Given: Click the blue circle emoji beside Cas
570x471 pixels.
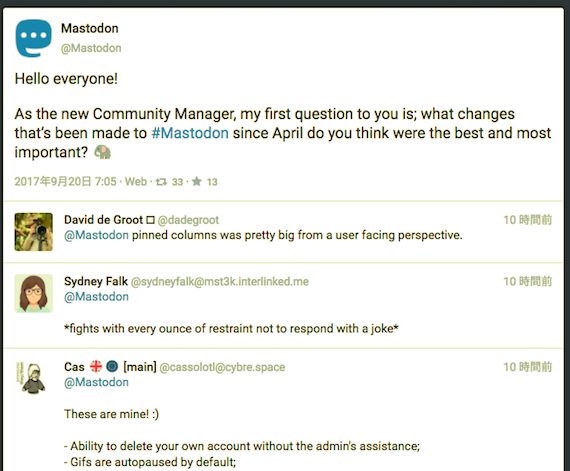Looking at the screenshot, I should pyautogui.click(x=112, y=366).
